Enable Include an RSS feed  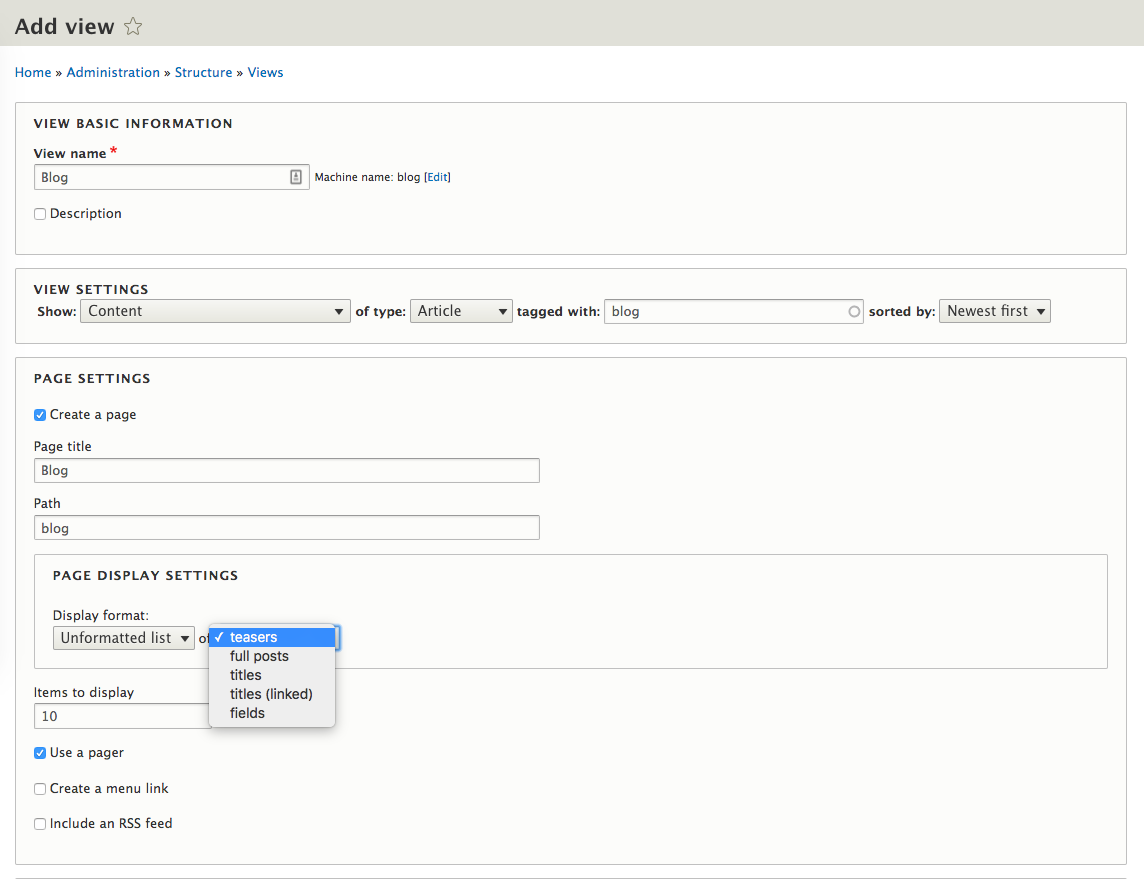[40, 824]
